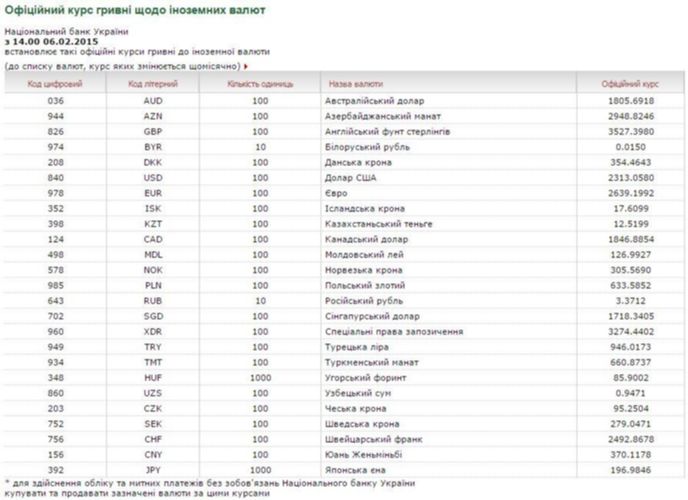Click the 'Кількість одиниць' column header
This screenshot has height=500, width=688.
point(260,84)
